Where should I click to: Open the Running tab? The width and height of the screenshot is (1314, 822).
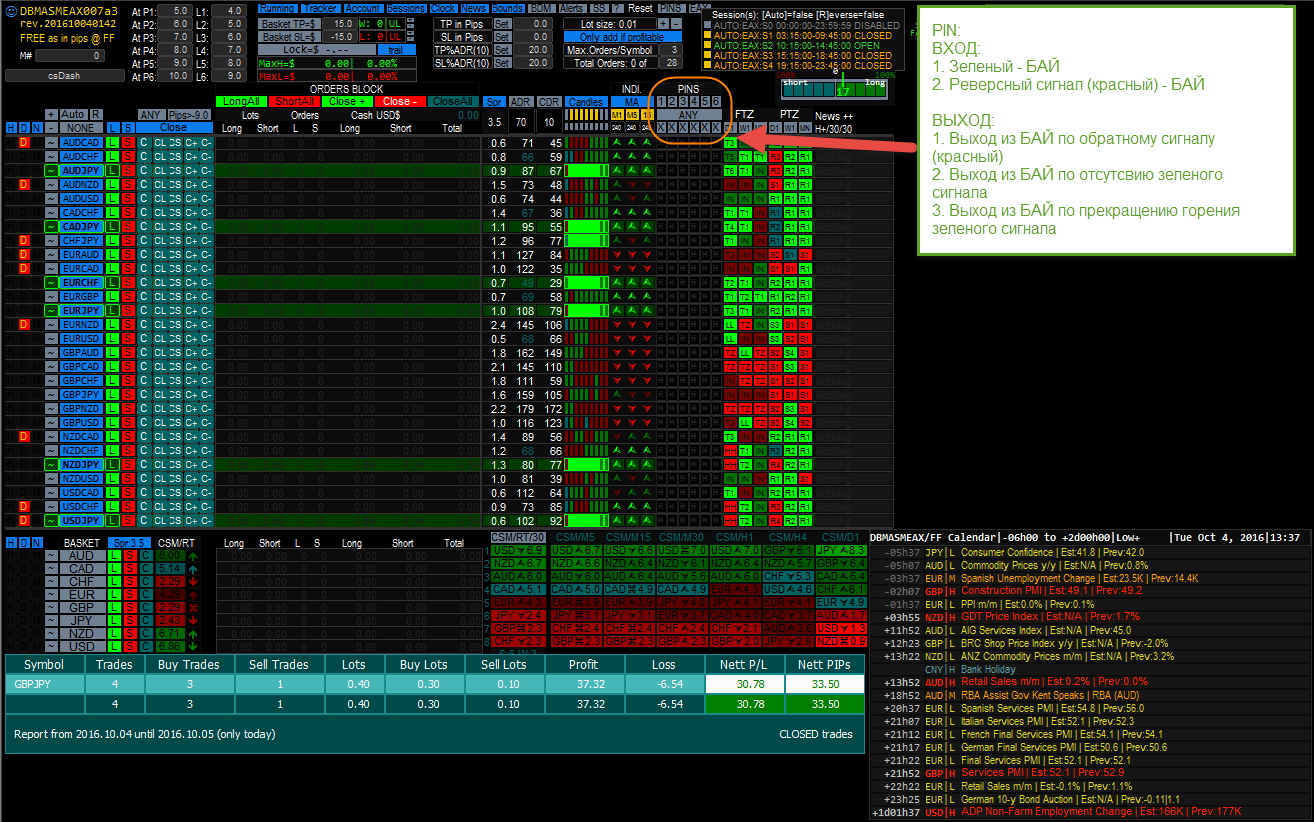277,8
